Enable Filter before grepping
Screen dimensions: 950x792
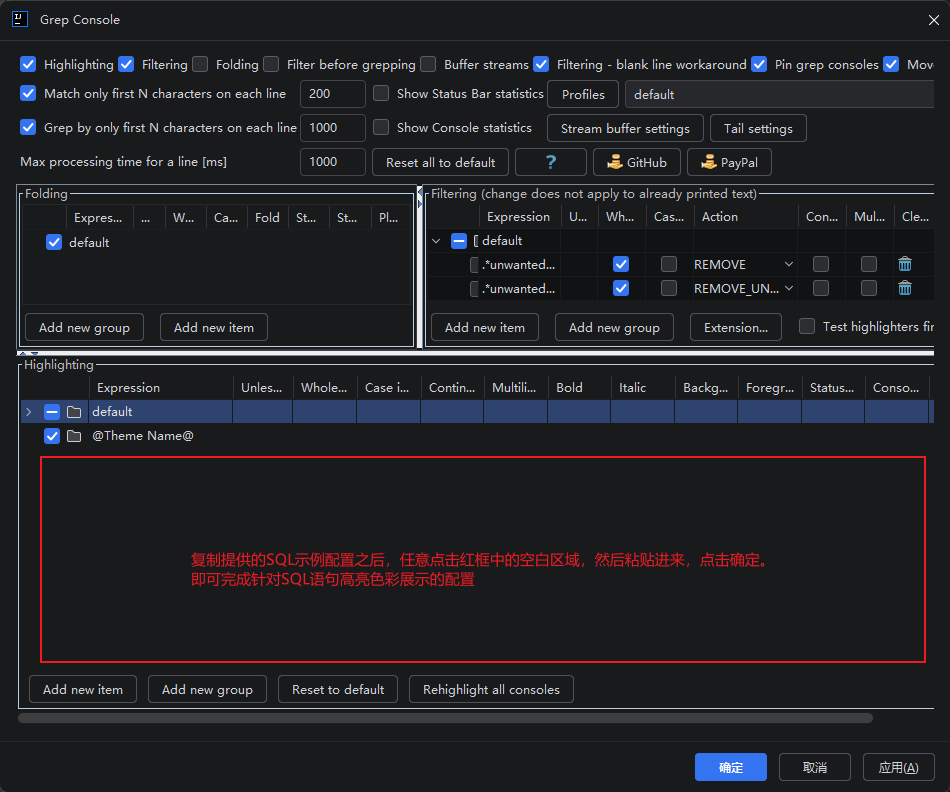click(x=271, y=64)
